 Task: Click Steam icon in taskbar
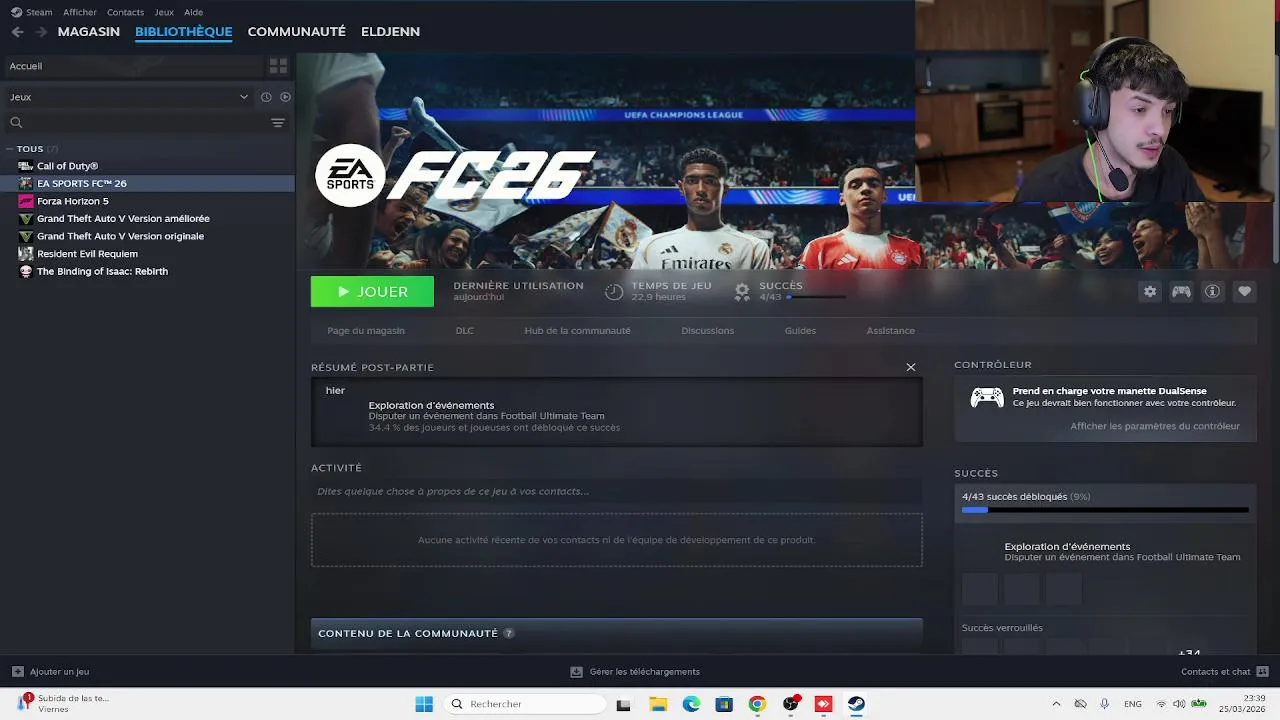856,704
